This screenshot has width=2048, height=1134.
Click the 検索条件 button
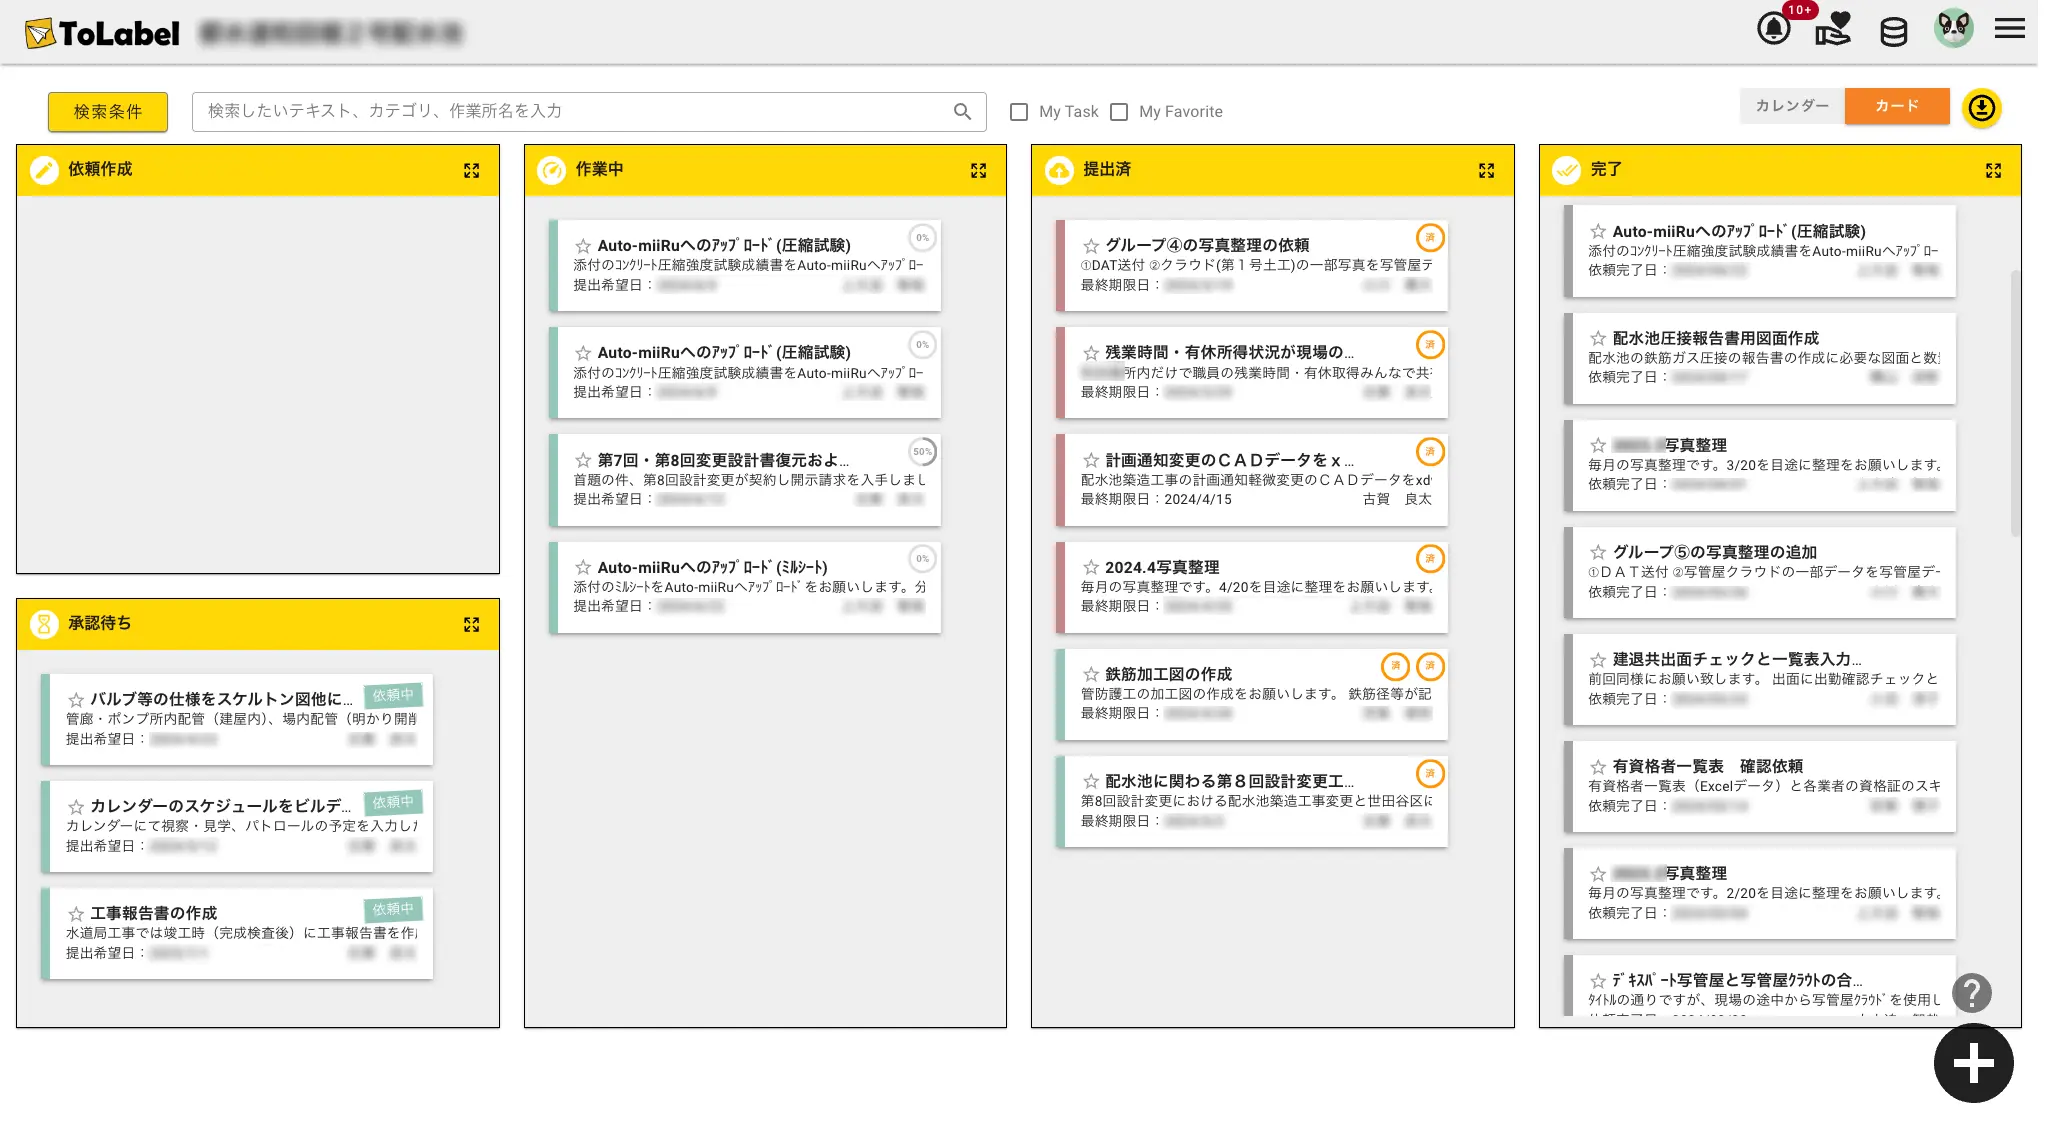coord(107,111)
